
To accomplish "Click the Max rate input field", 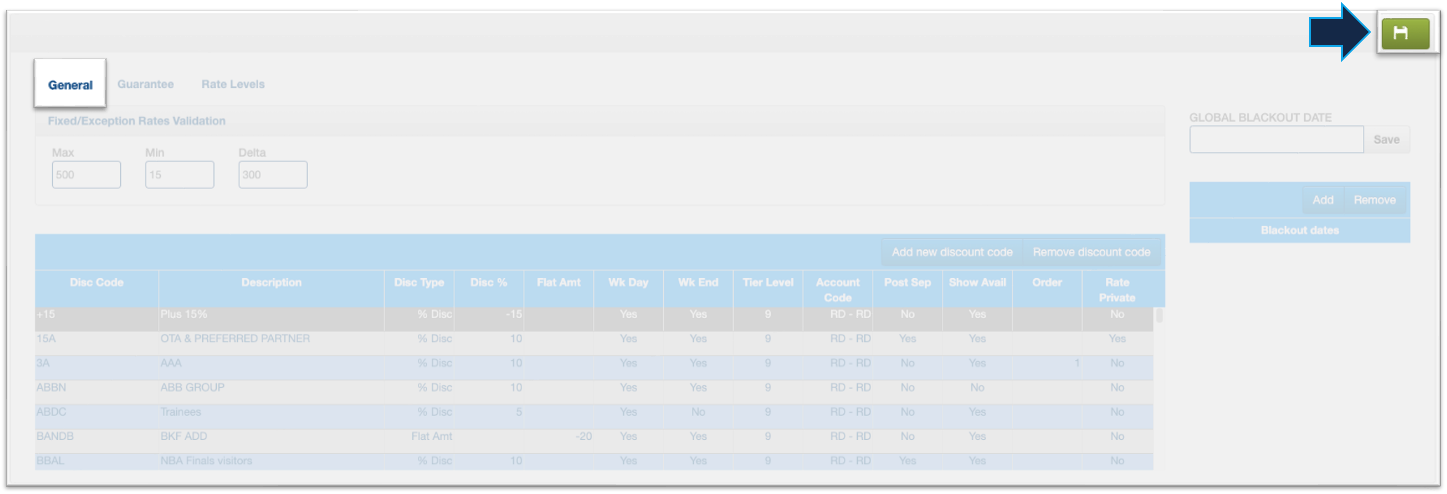I will pyautogui.click(x=86, y=175).
